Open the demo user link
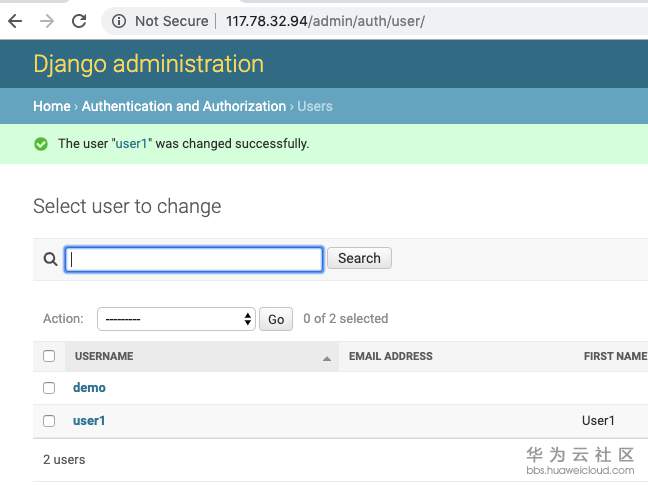 (89, 388)
